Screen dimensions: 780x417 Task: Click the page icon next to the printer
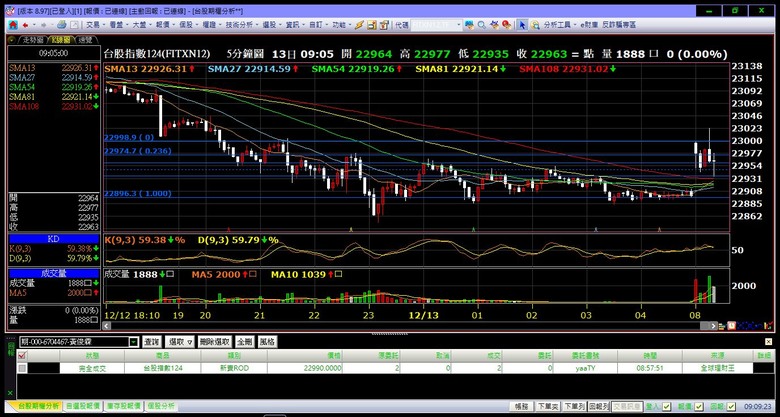[x=74, y=24]
